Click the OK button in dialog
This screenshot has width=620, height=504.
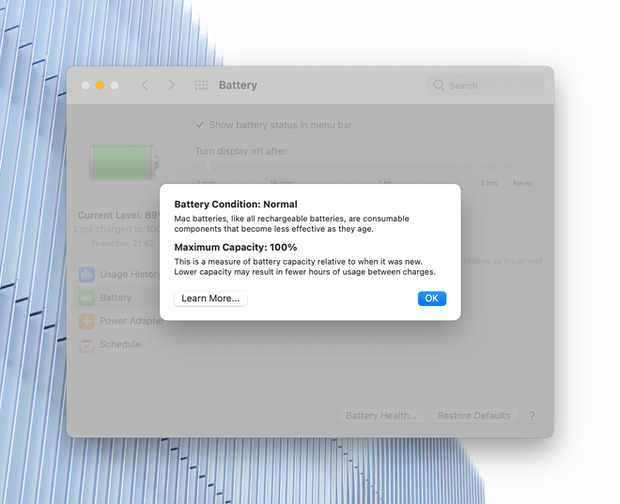(x=431, y=298)
